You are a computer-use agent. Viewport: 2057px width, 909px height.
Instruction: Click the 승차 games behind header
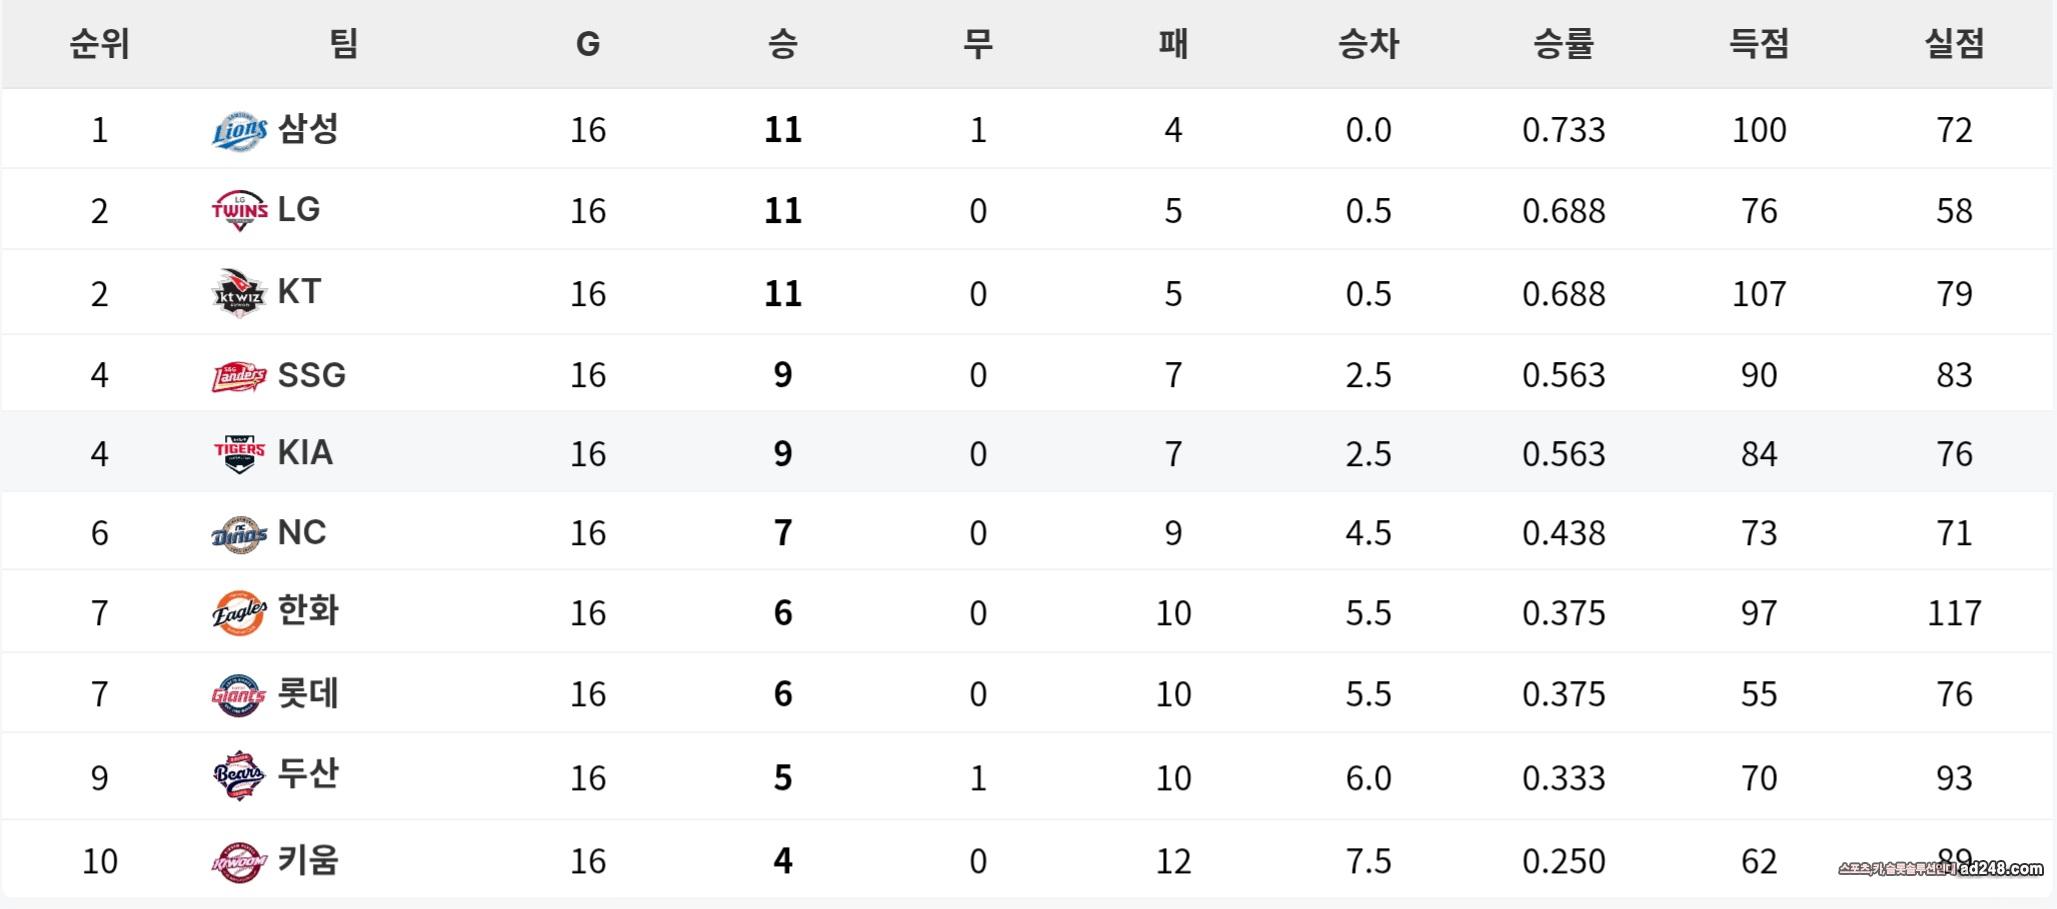pyautogui.click(x=1368, y=44)
